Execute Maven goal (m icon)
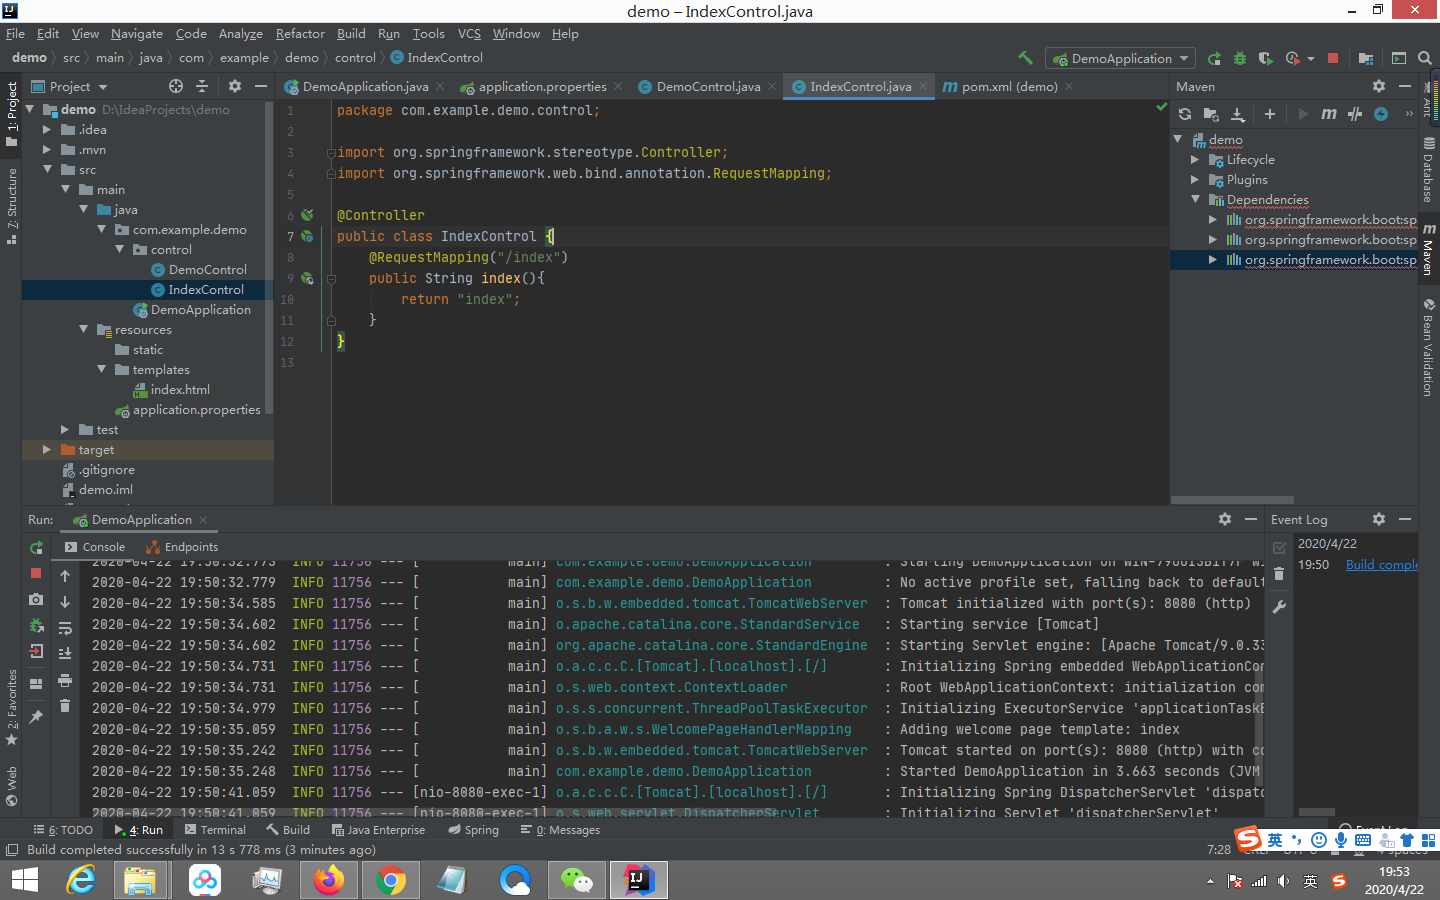 tap(1328, 114)
